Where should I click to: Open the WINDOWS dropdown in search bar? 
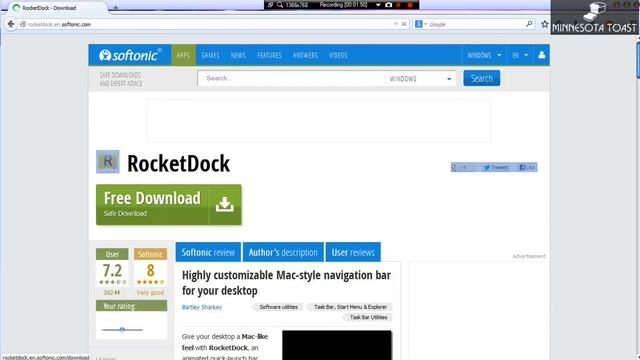[420, 79]
